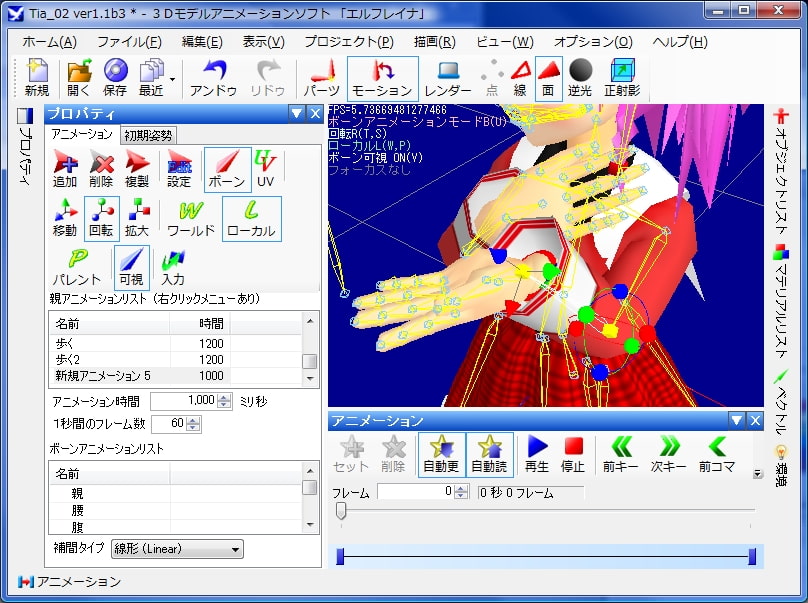Toggle ボーン (Bone) mode button
The width and height of the screenshot is (808, 603).
227,169
